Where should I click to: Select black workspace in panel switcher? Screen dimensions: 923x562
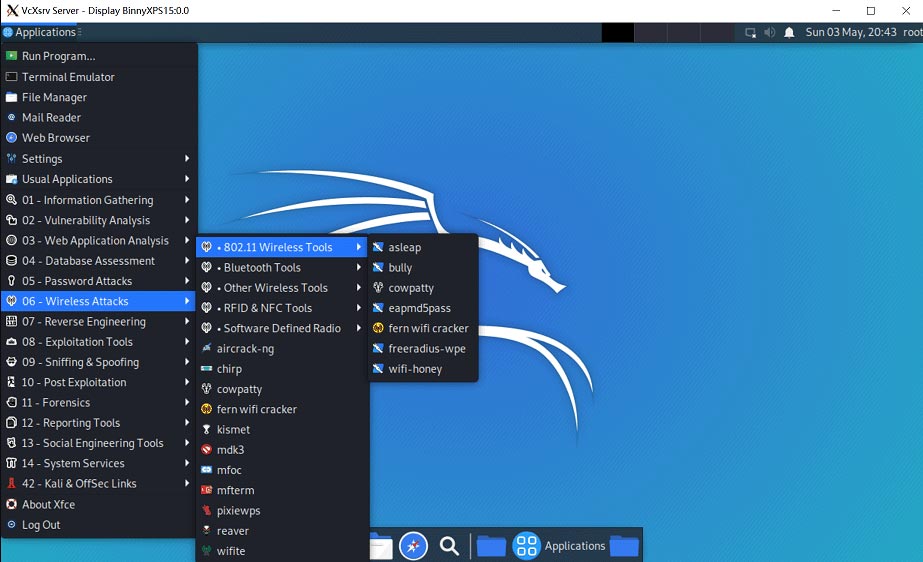(617, 32)
